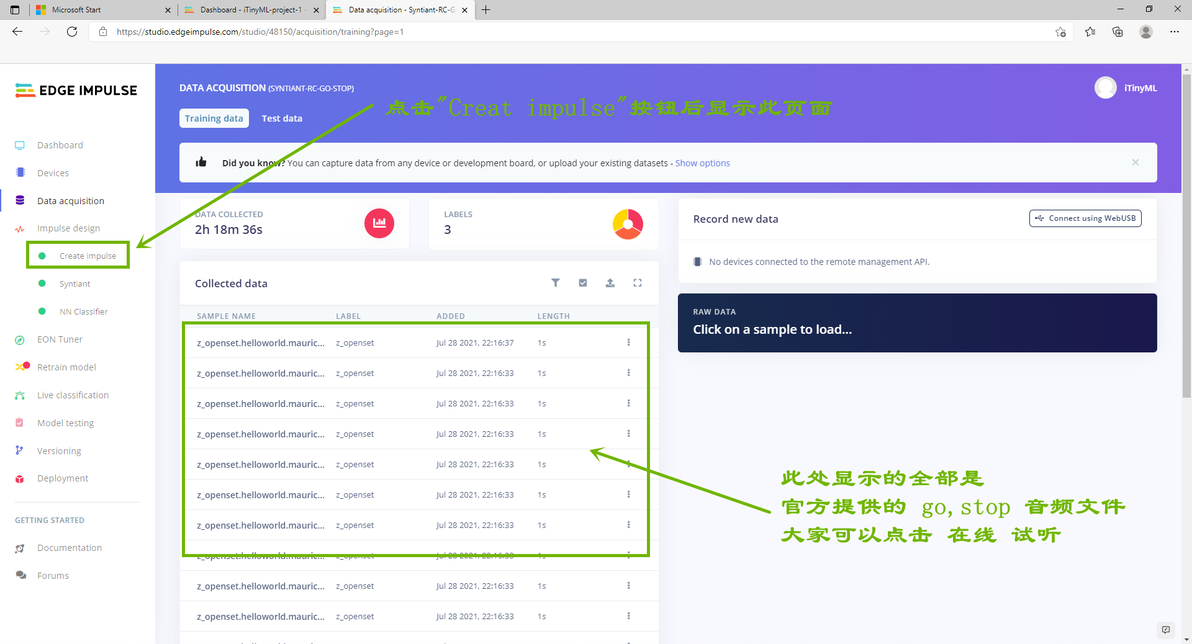Click the red data collected chart icon

(379, 224)
